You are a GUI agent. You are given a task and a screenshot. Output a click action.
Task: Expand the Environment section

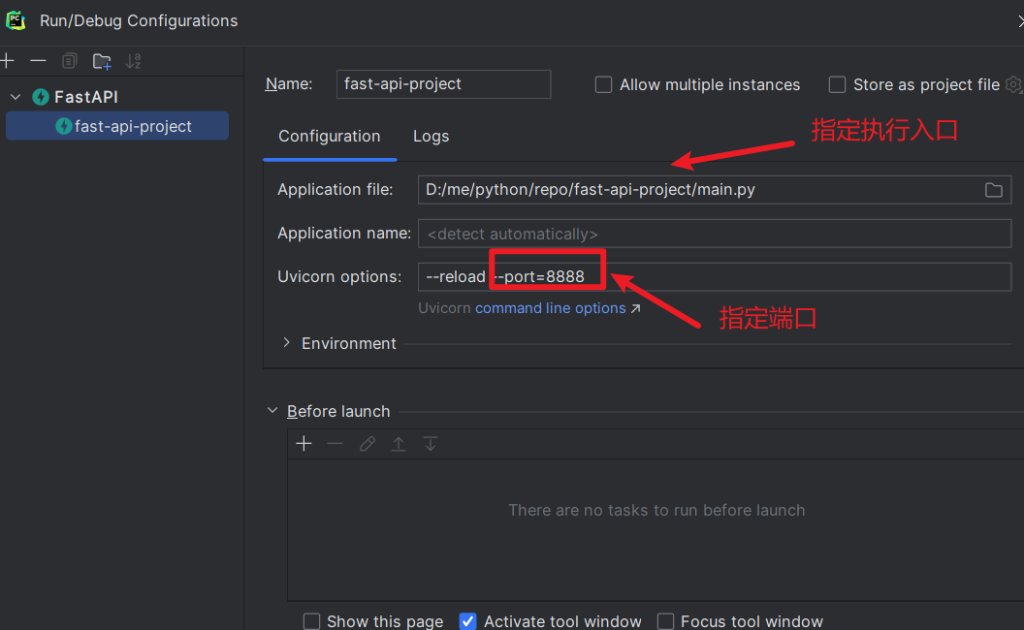click(x=286, y=342)
